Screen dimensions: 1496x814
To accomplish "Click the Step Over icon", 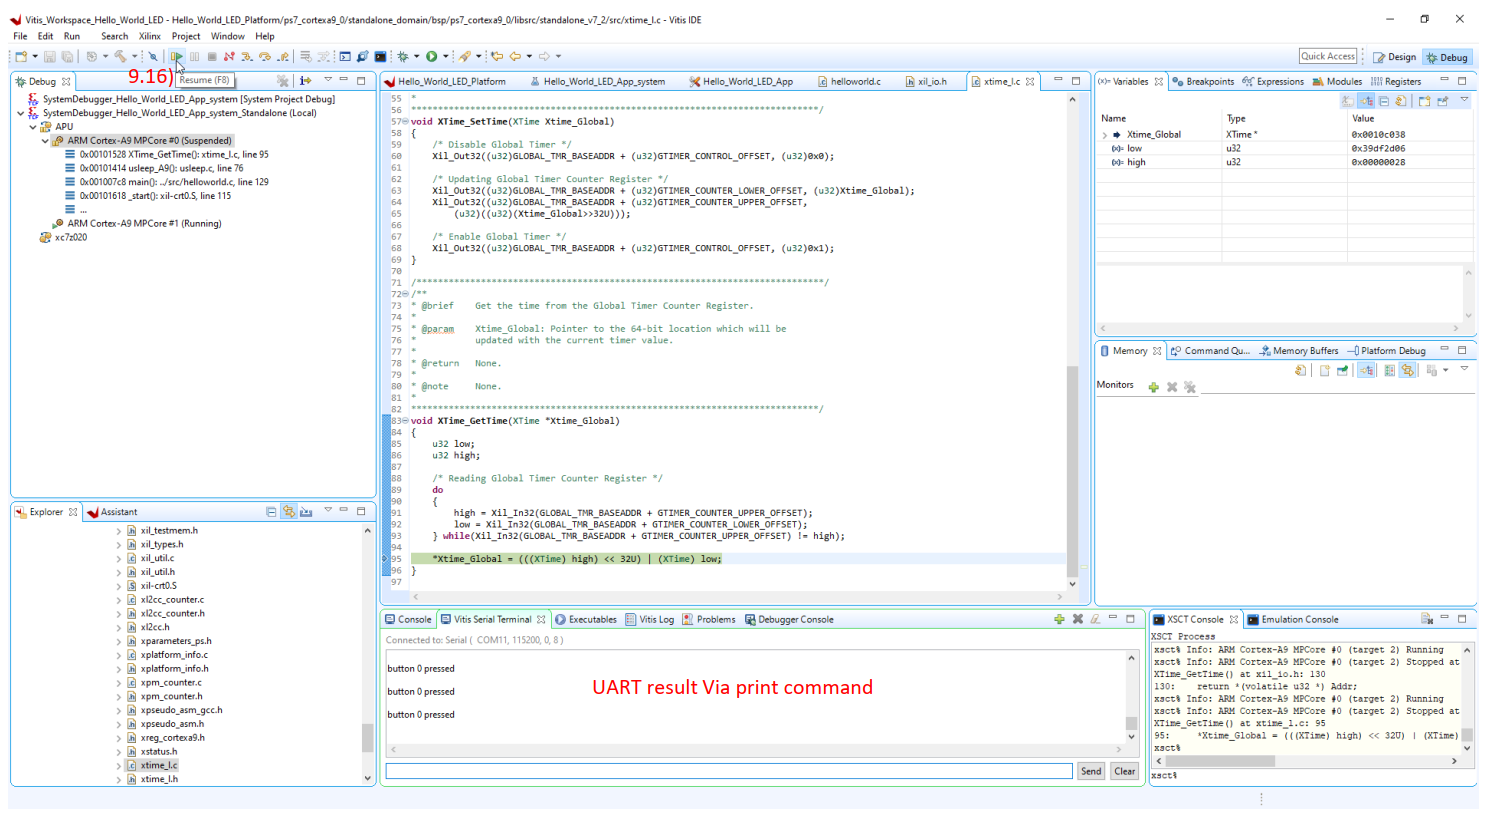I will point(265,57).
